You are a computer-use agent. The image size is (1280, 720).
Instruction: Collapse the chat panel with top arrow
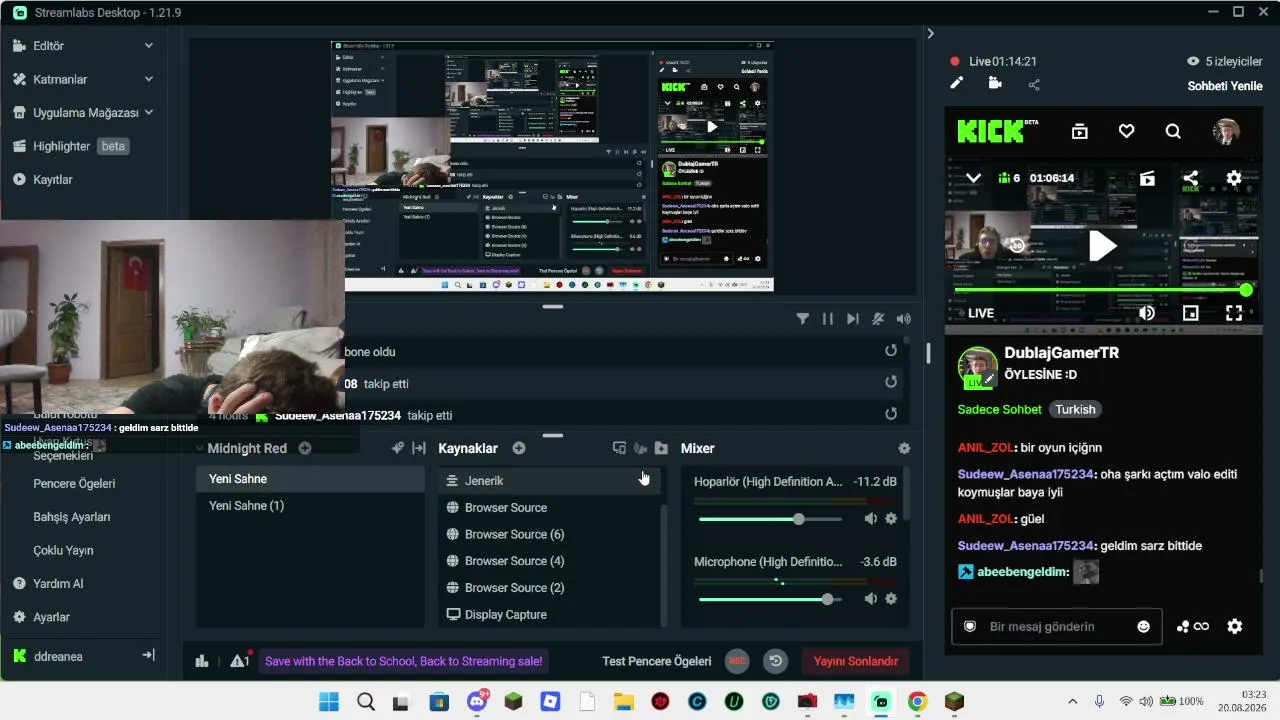pos(930,33)
